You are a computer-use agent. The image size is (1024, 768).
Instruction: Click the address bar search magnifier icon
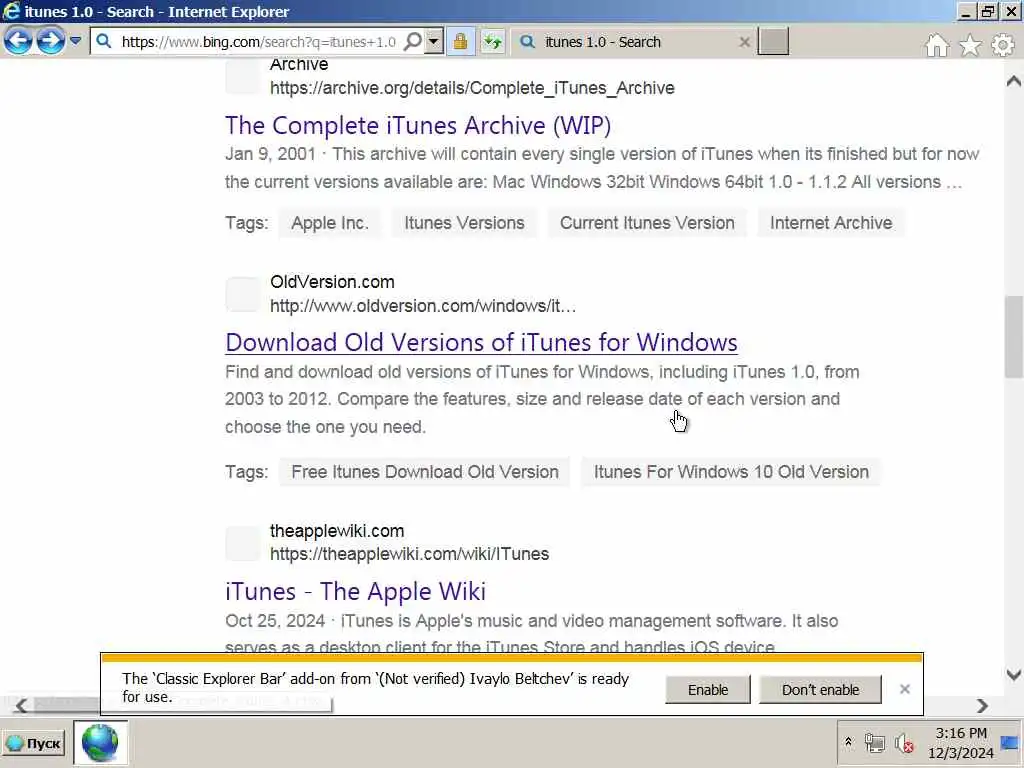[x=413, y=42]
